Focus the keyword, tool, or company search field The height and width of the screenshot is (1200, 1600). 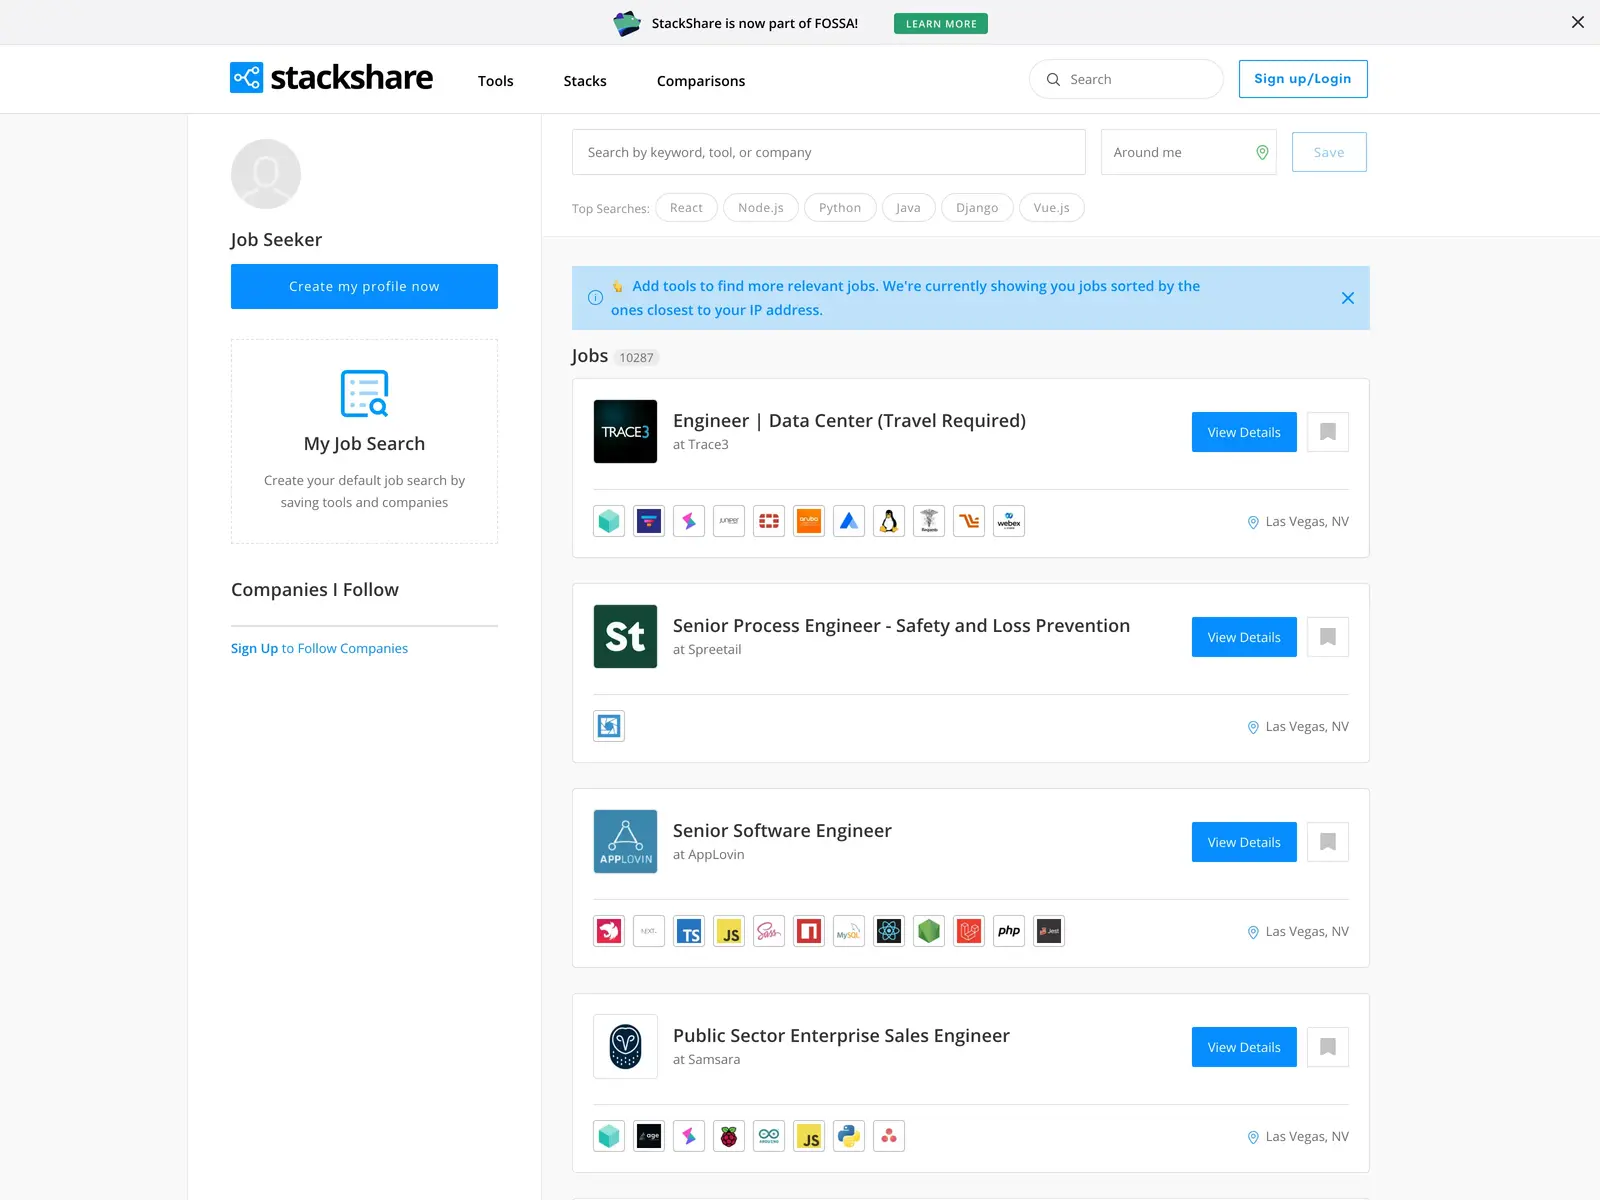pyautogui.click(x=829, y=152)
